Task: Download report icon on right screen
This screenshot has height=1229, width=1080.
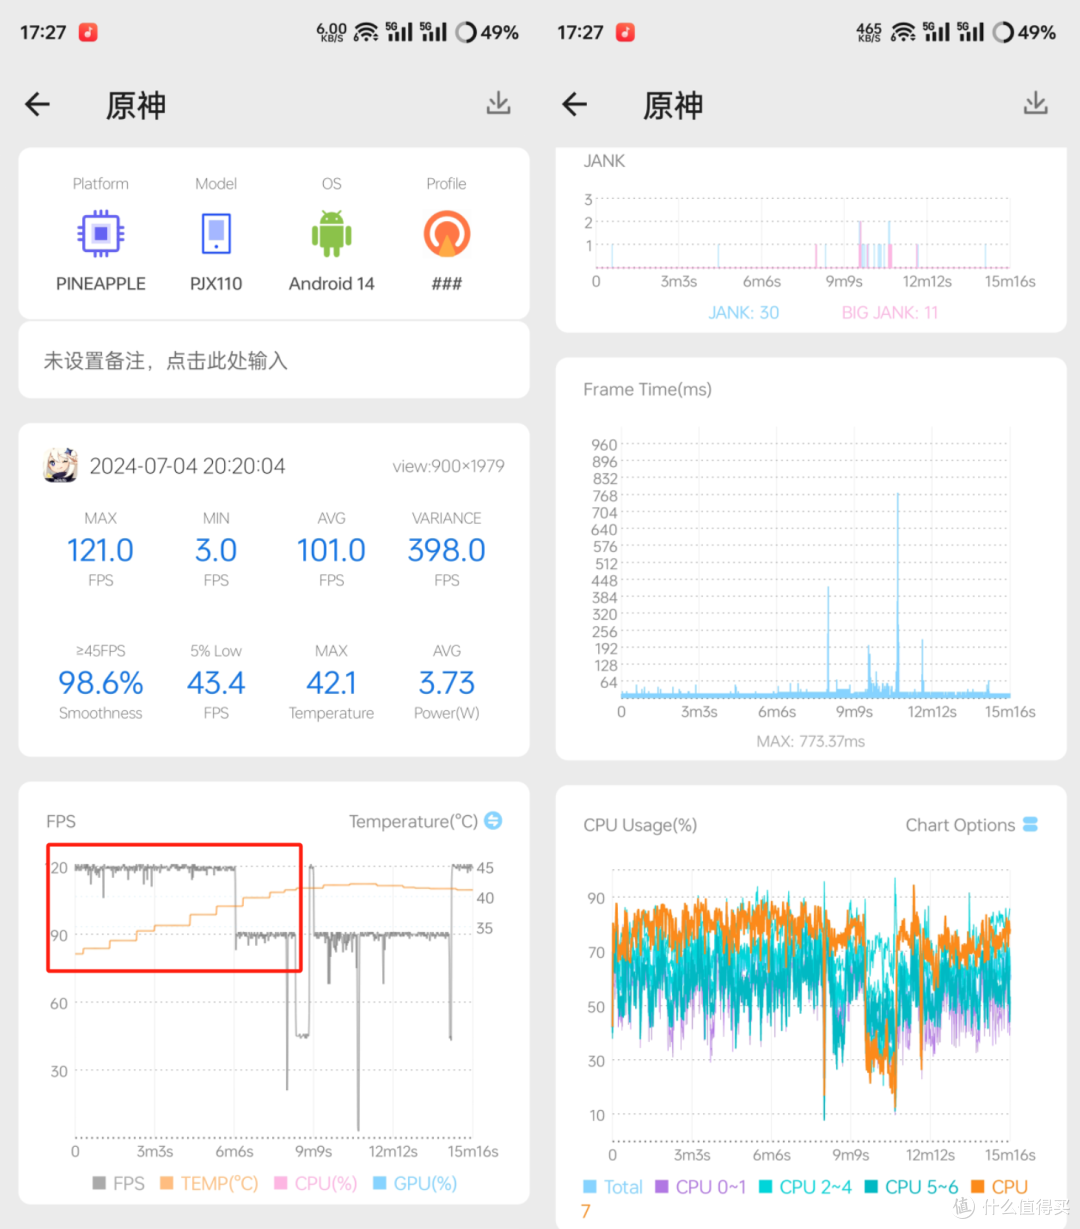Action: pos(1035,103)
